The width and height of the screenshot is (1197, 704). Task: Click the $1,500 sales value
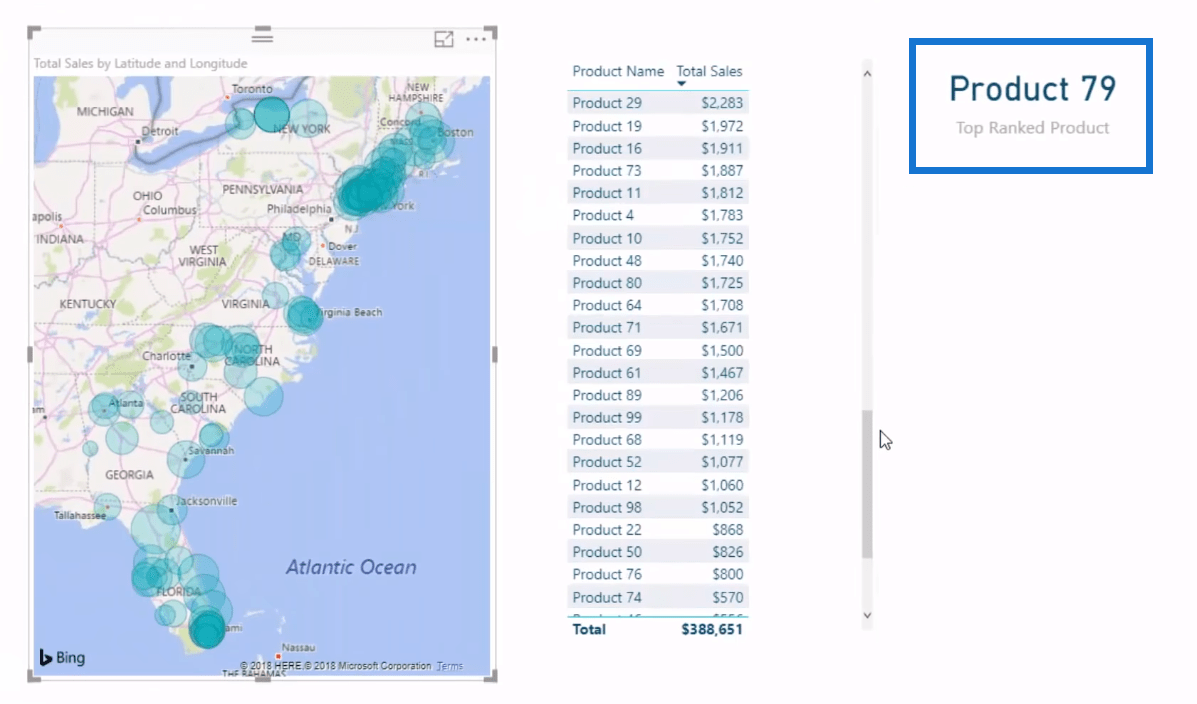pyautogui.click(x=722, y=350)
